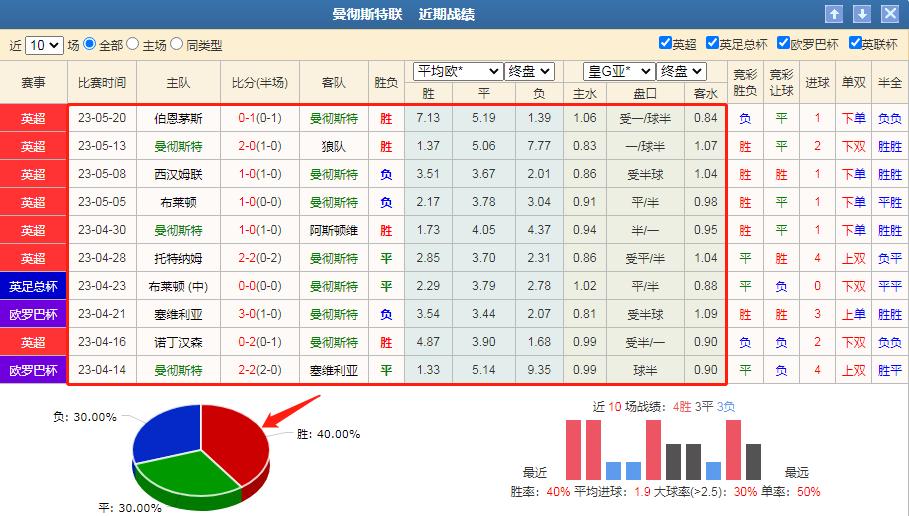Click score 0-2(0-1) against 诺丁汉森

(260, 342)
